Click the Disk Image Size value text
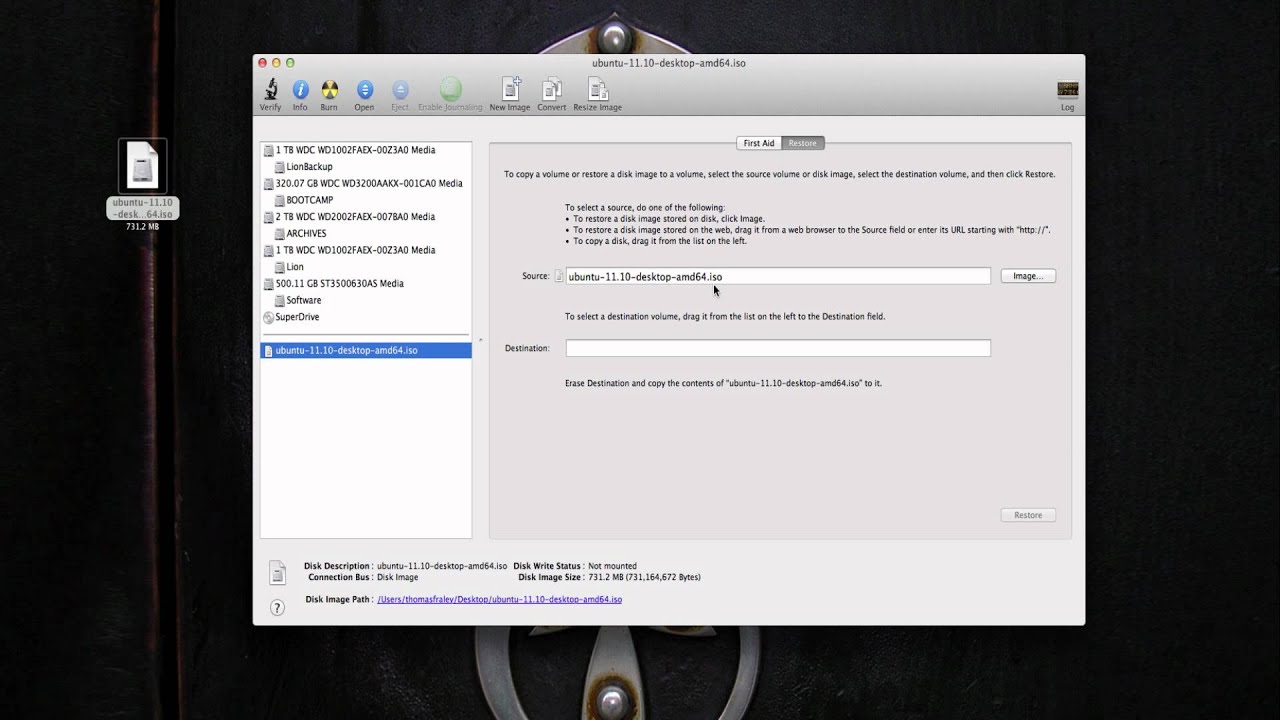Viewport: 1280px width, 720px height. (644, 577)
